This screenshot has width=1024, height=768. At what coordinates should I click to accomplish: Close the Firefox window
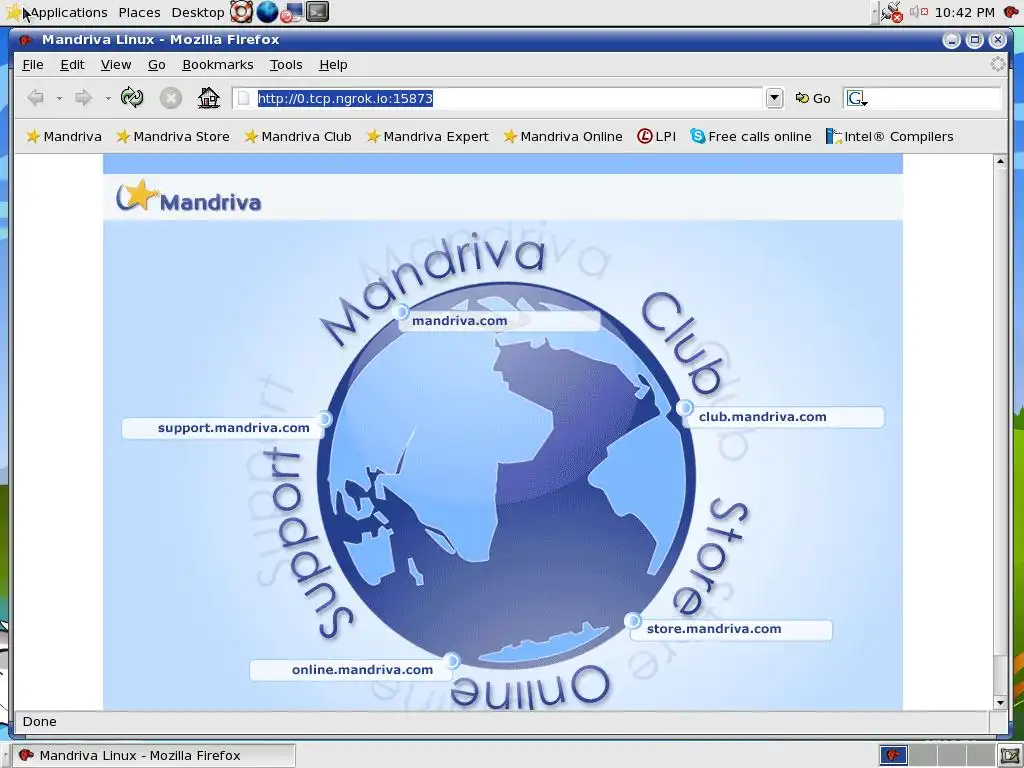tap(998, 40)
